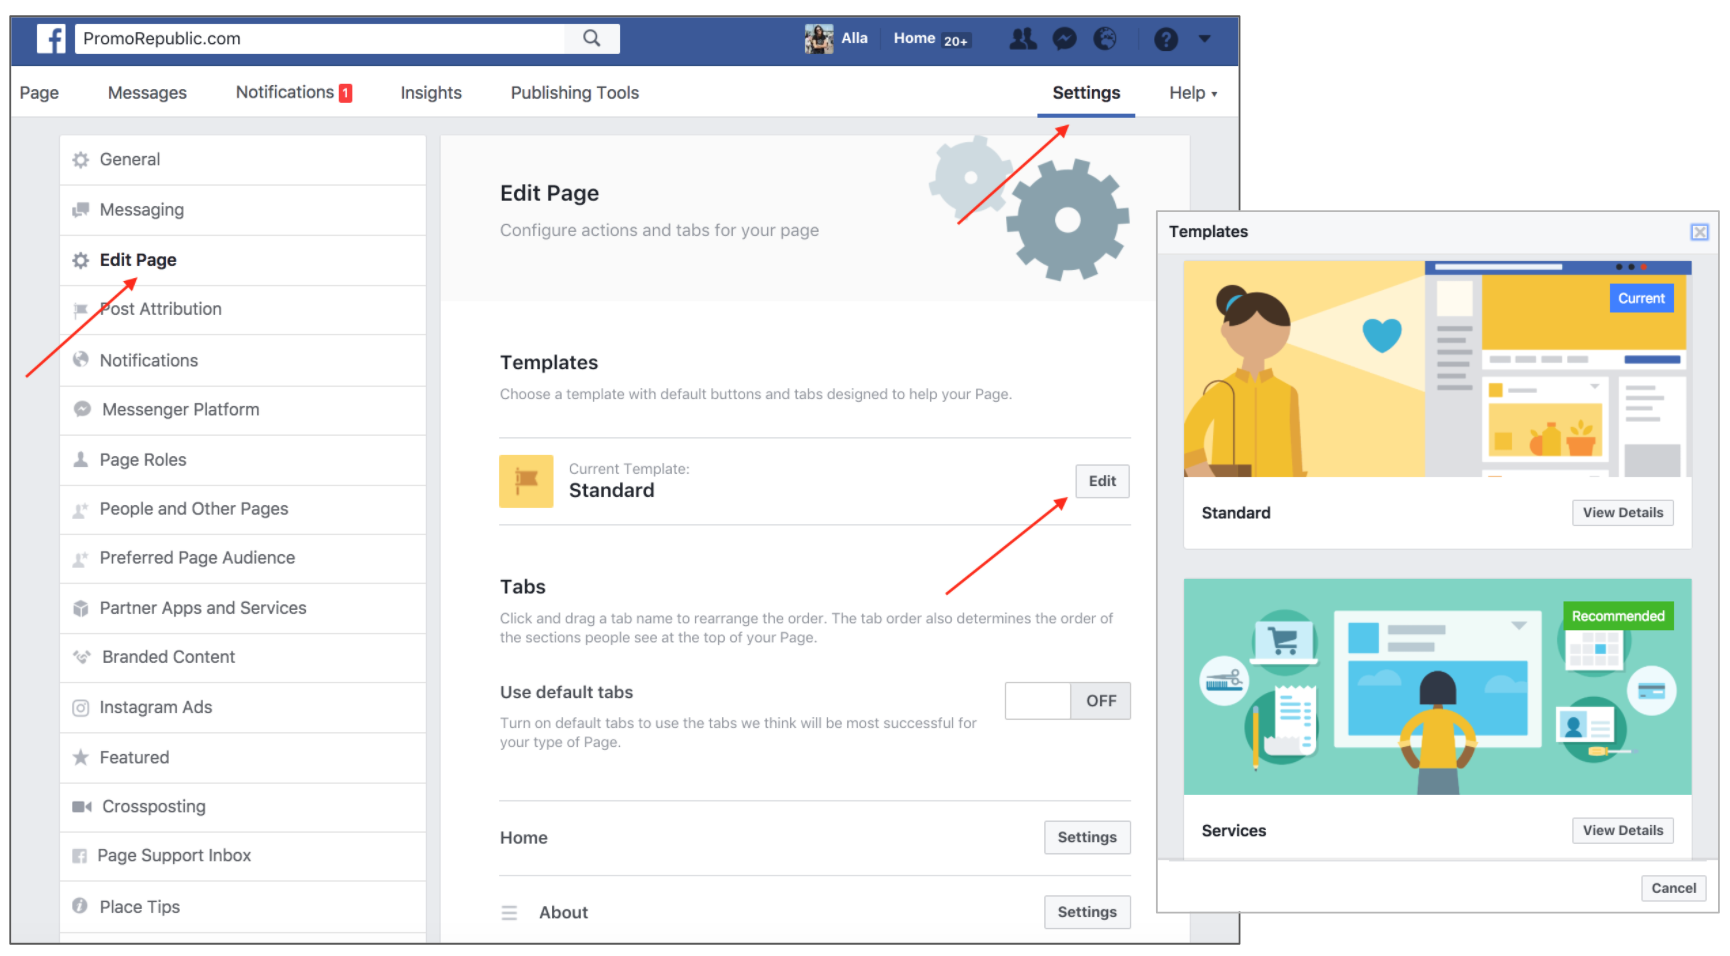
Task: Click the sidebar Notifications globe icon
Action: 81,360
